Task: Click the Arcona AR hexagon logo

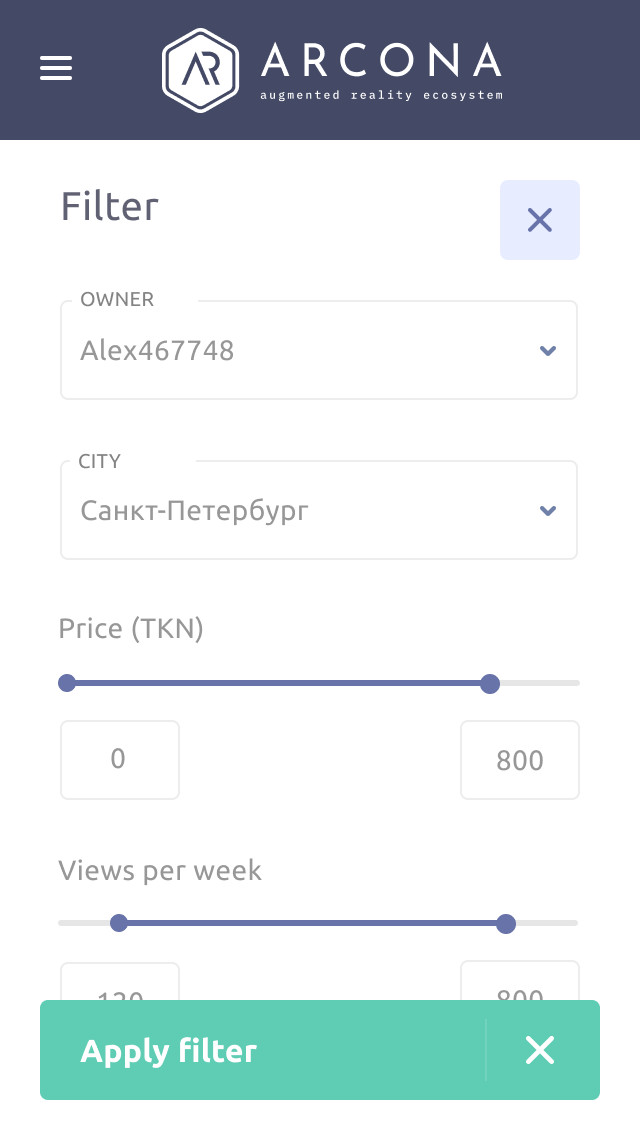Action: click(200, 69)
